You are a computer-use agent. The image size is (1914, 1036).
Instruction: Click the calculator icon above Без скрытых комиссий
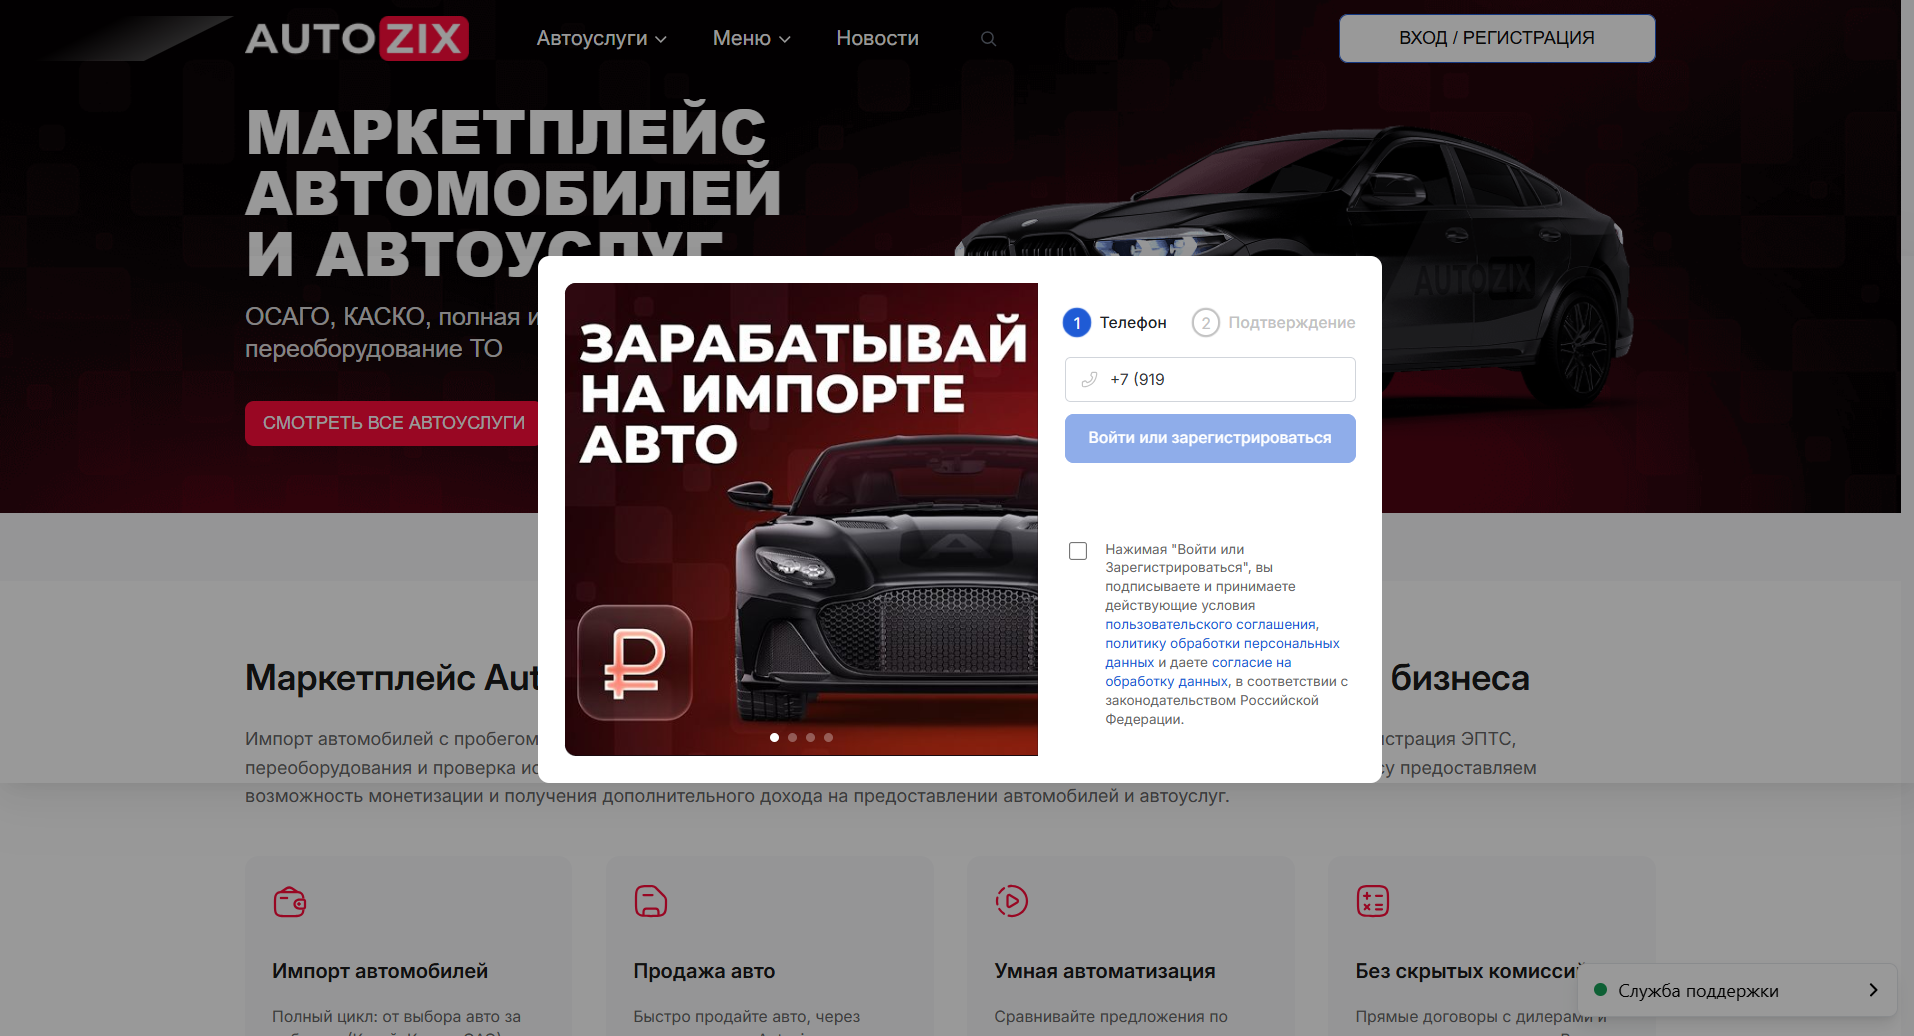[x=1373, y=901]
